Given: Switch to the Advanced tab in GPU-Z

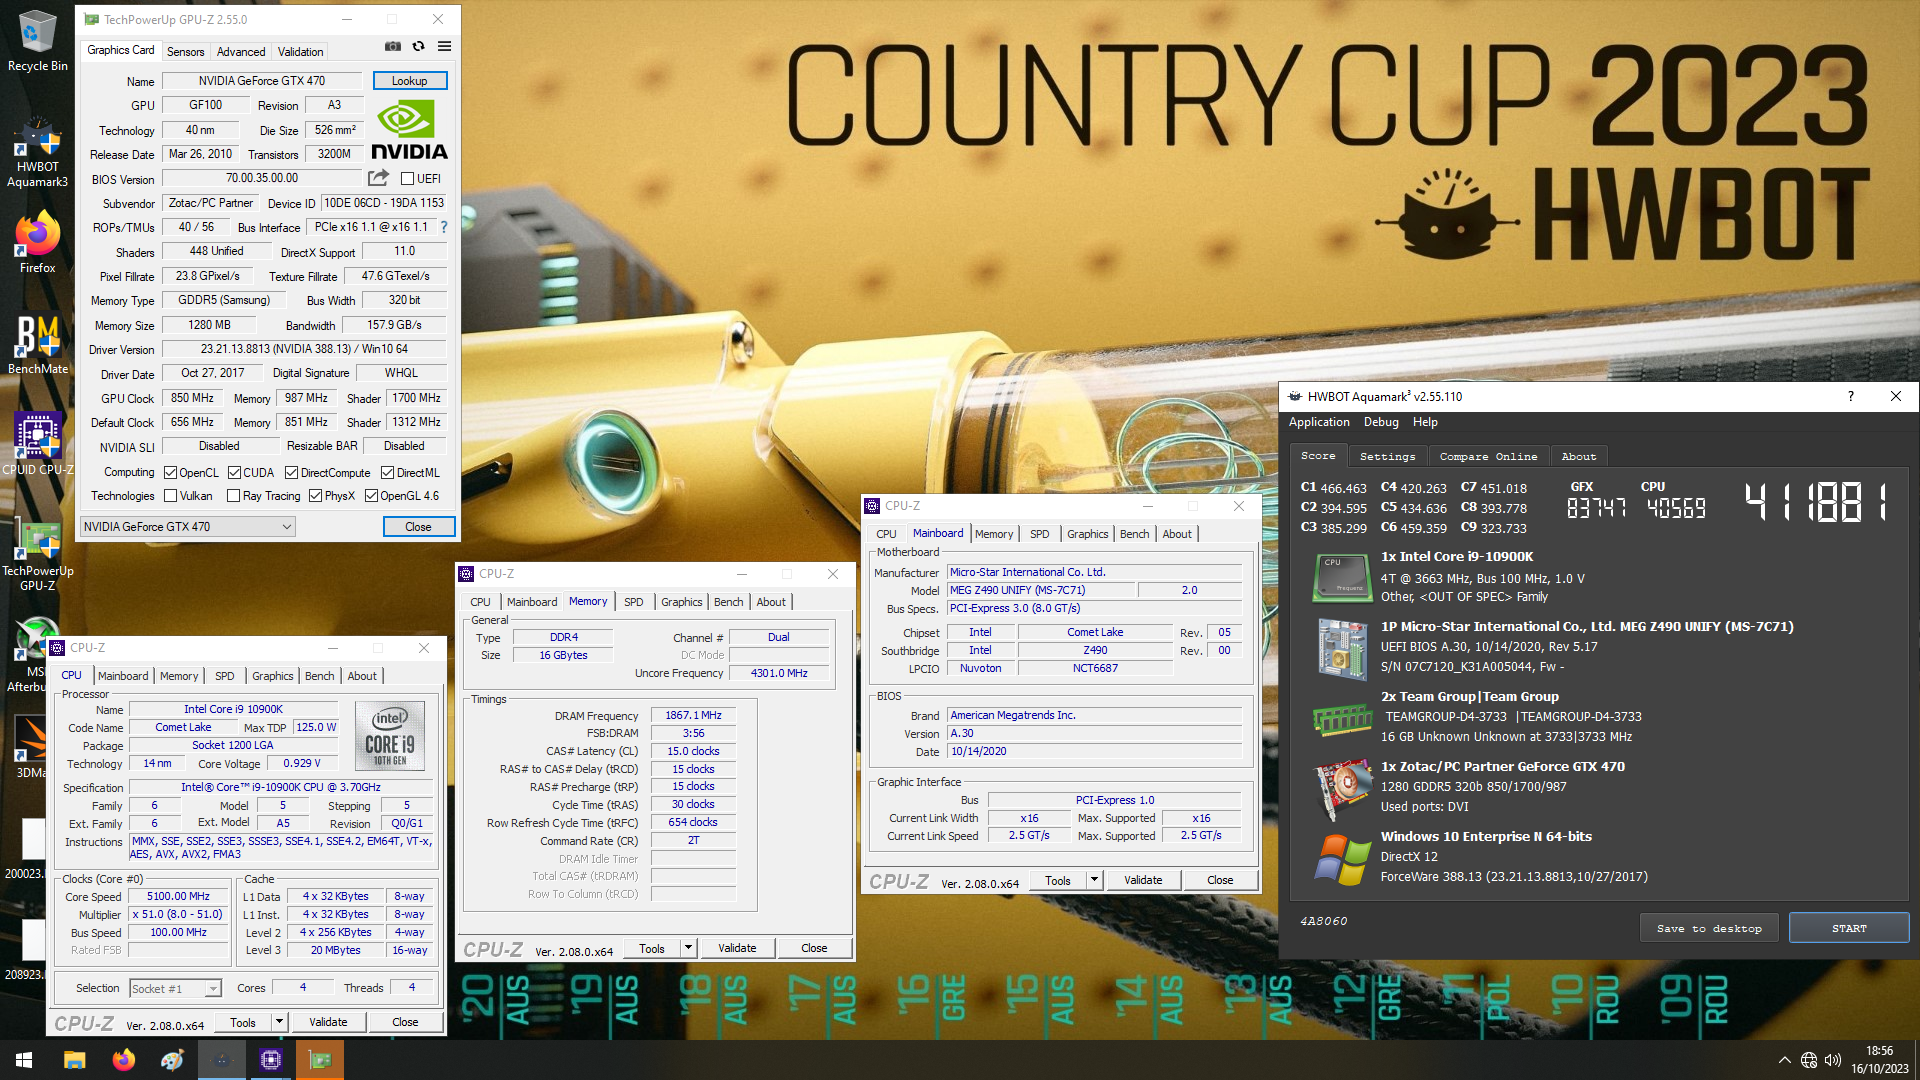Looking at the screenshot, I should tap(241, 52).
